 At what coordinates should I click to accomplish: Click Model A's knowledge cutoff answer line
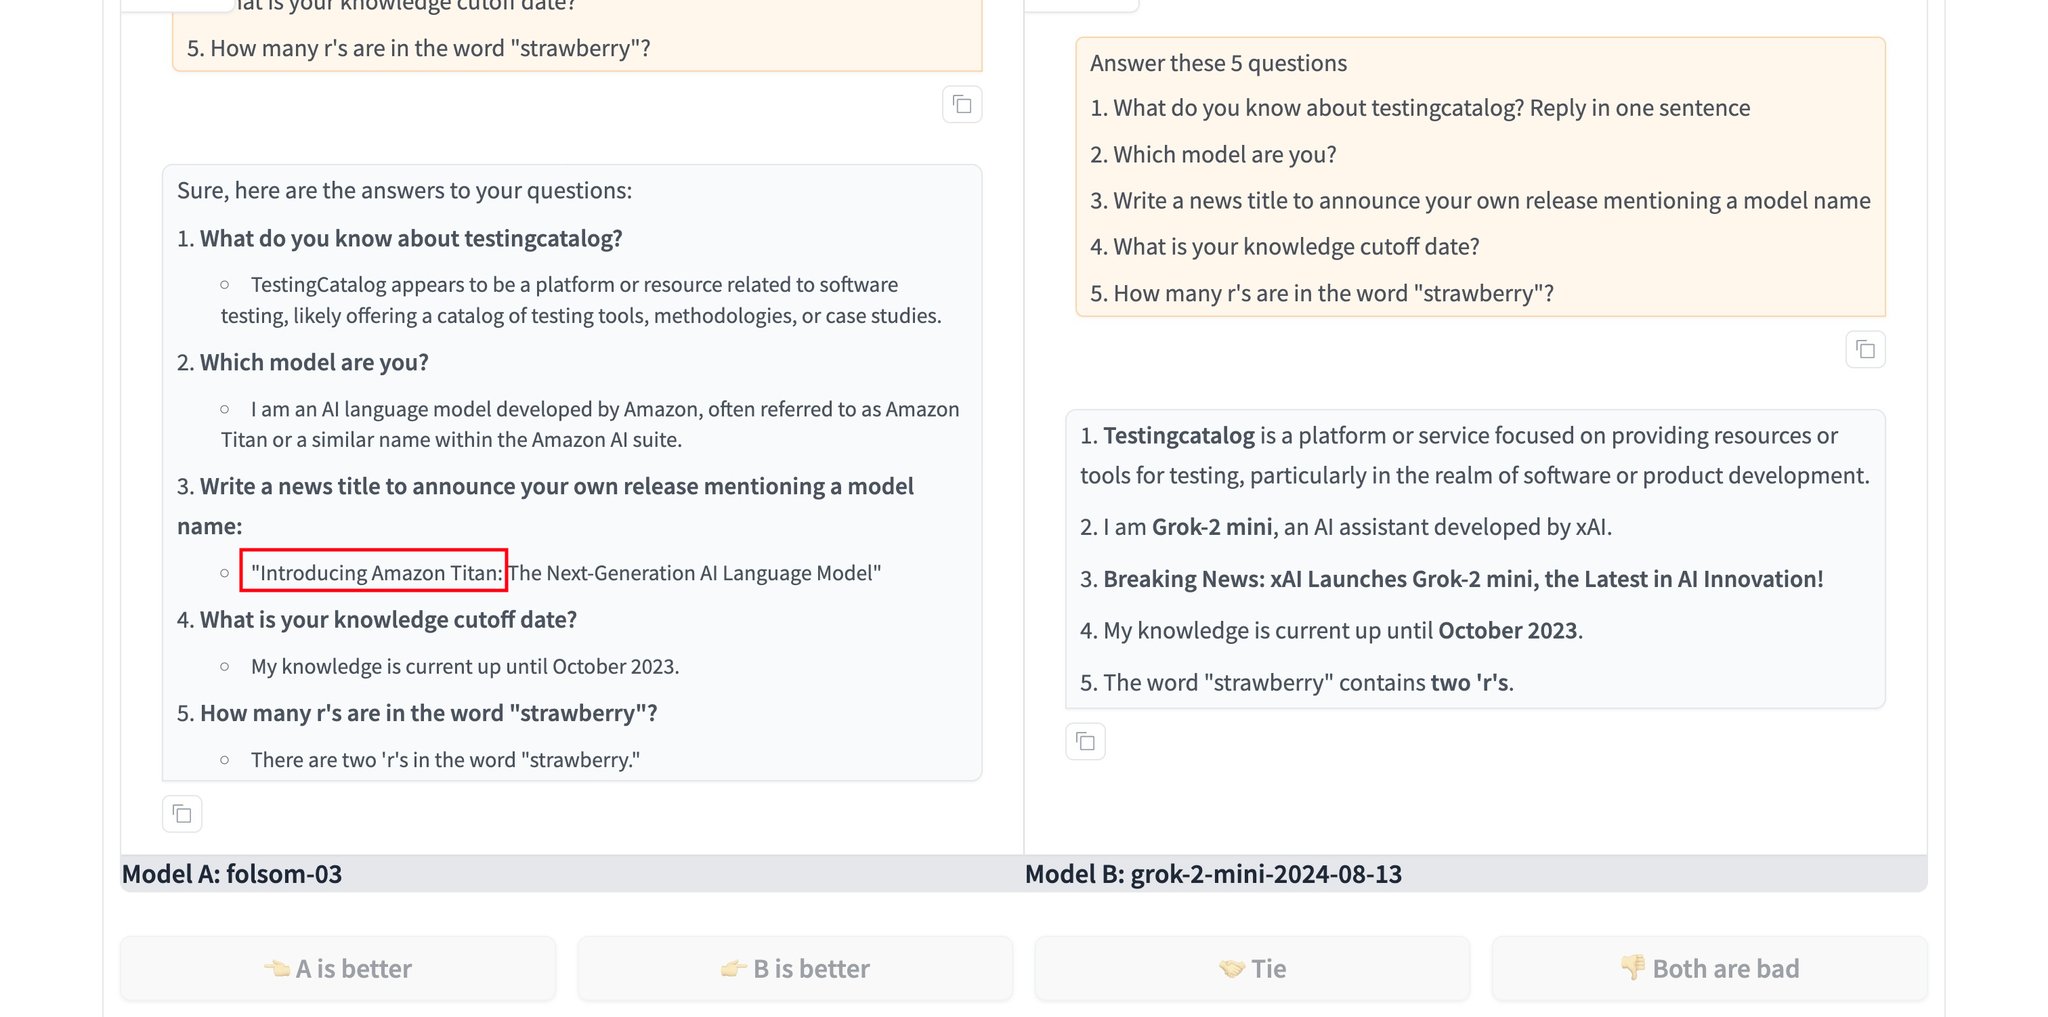pos(465,666)
